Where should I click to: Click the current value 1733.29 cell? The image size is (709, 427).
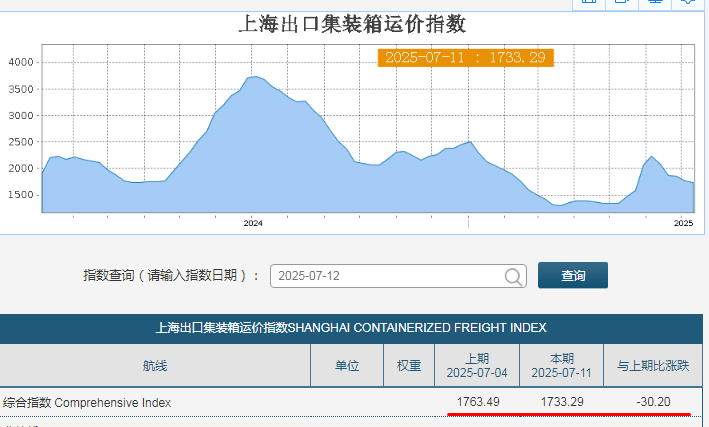(x=562, y=402)
